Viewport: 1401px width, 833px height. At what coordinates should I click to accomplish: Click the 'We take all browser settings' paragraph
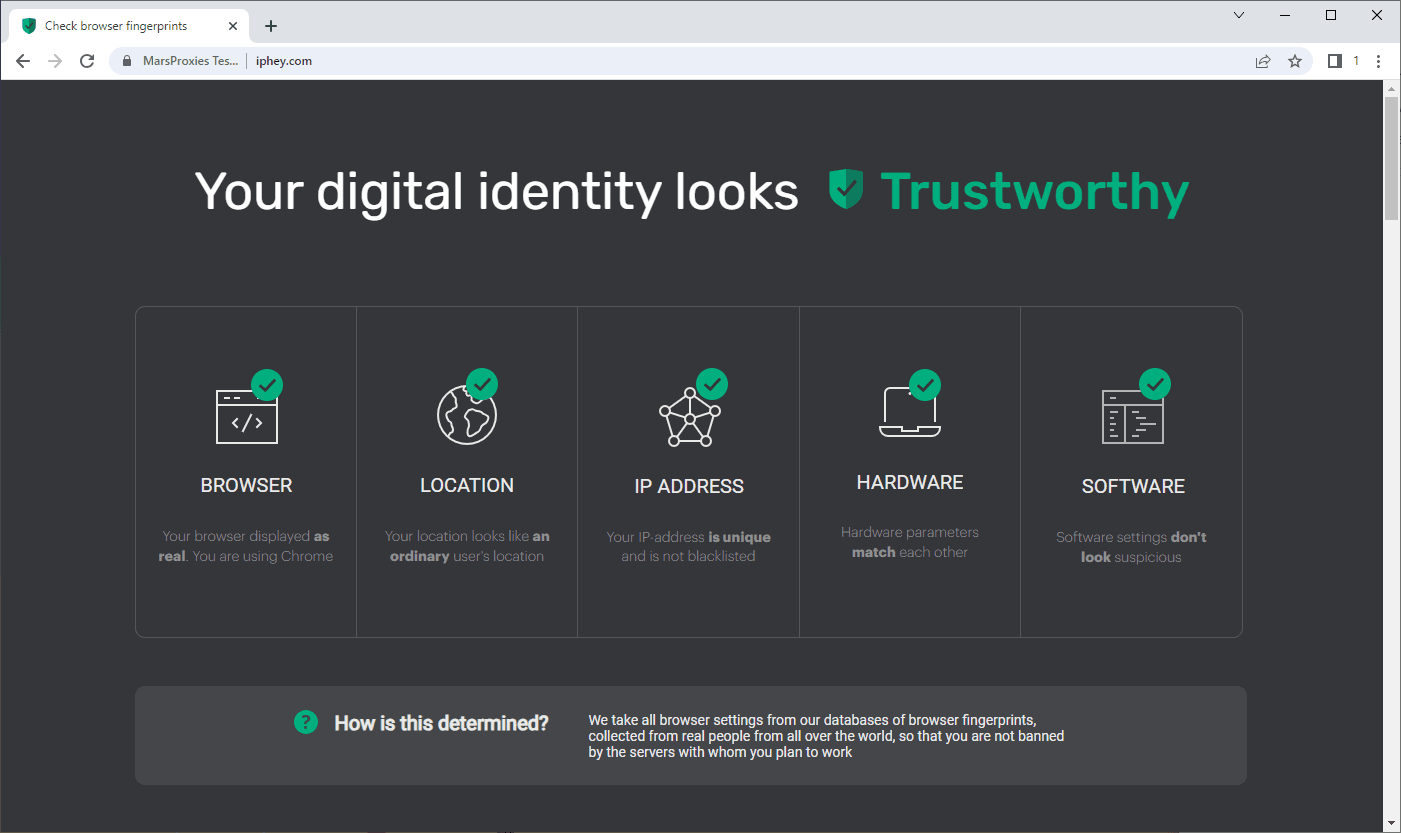click(x=826, y=736)
